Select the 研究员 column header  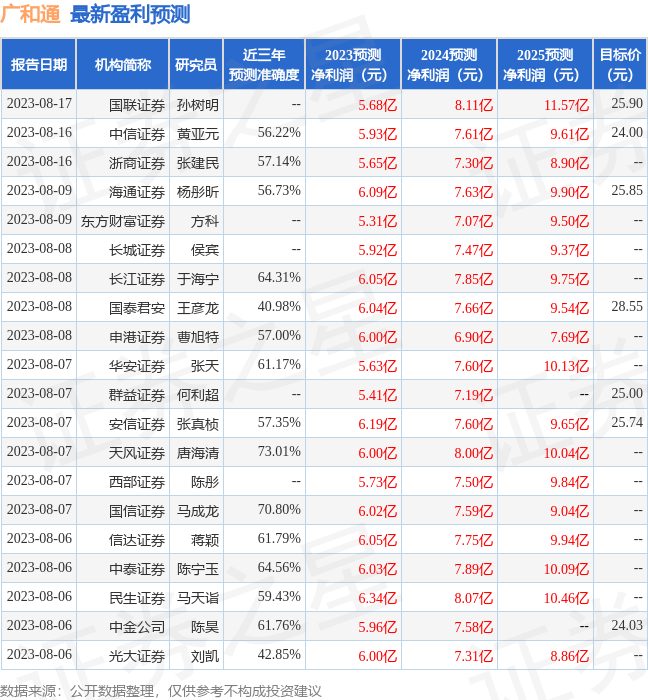point(196,65)
